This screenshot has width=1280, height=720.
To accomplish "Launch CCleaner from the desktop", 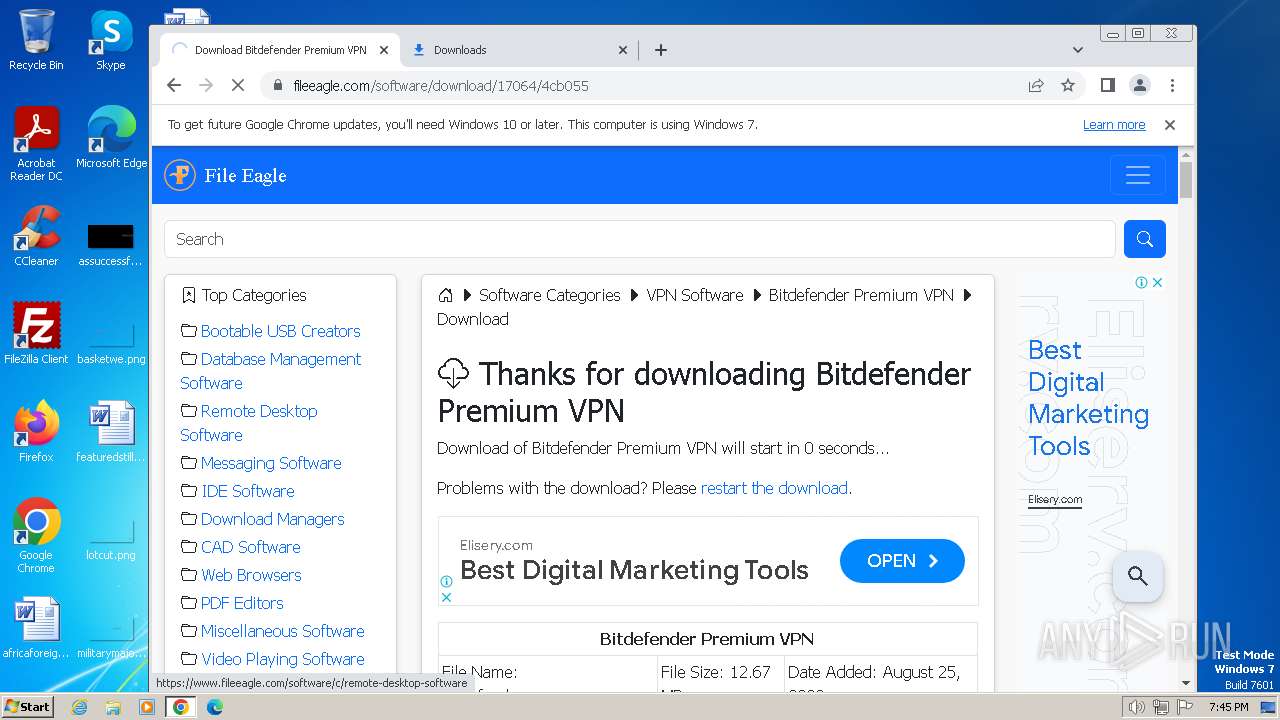I will click(x=36, y=236).
